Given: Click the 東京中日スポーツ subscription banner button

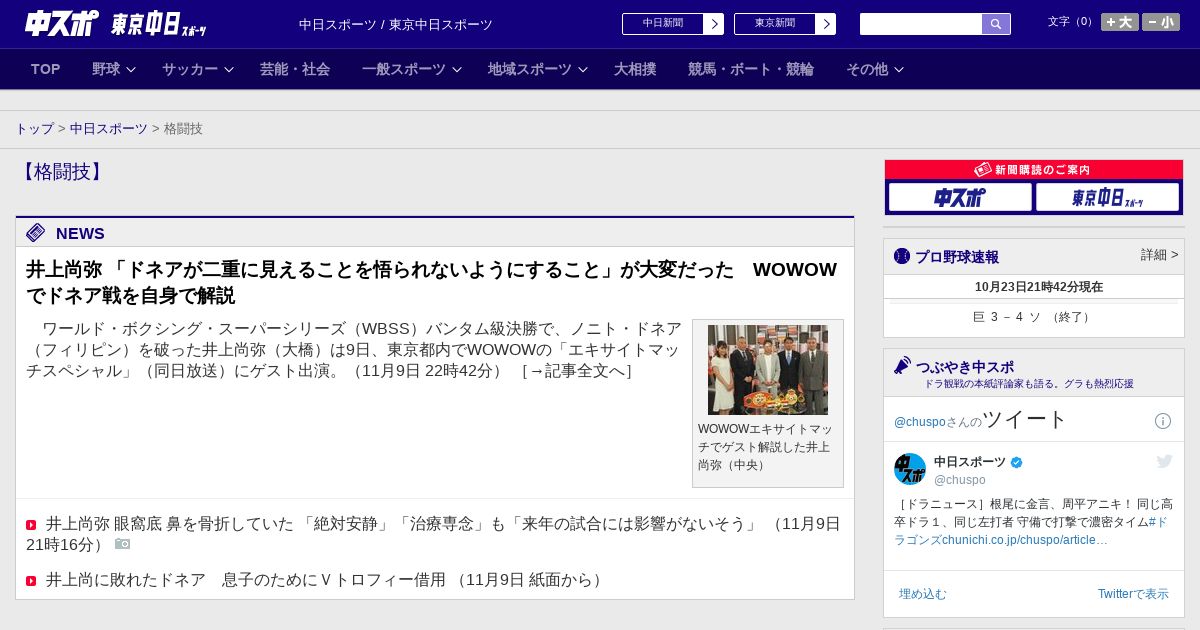Looking at the screenshot, I should pos(1107,197).
